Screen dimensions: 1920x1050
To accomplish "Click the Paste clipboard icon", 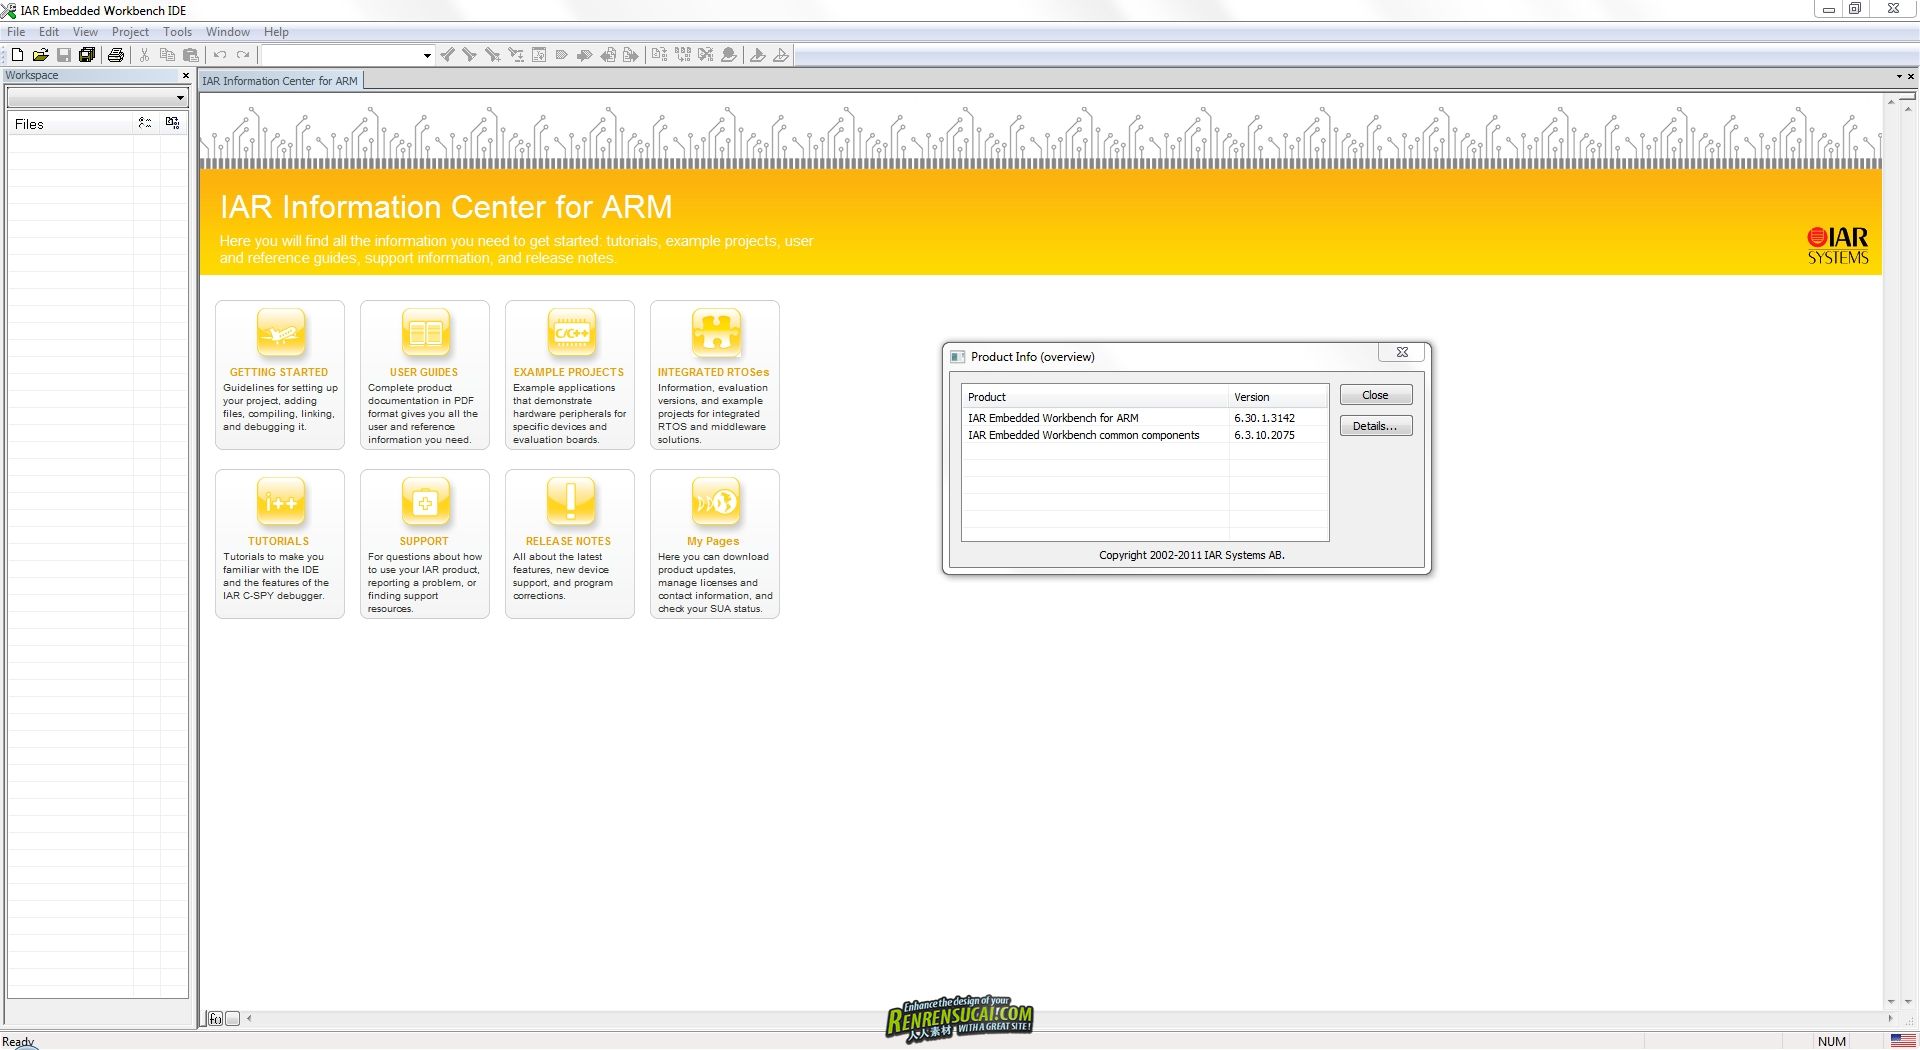I will pos(191,55).
